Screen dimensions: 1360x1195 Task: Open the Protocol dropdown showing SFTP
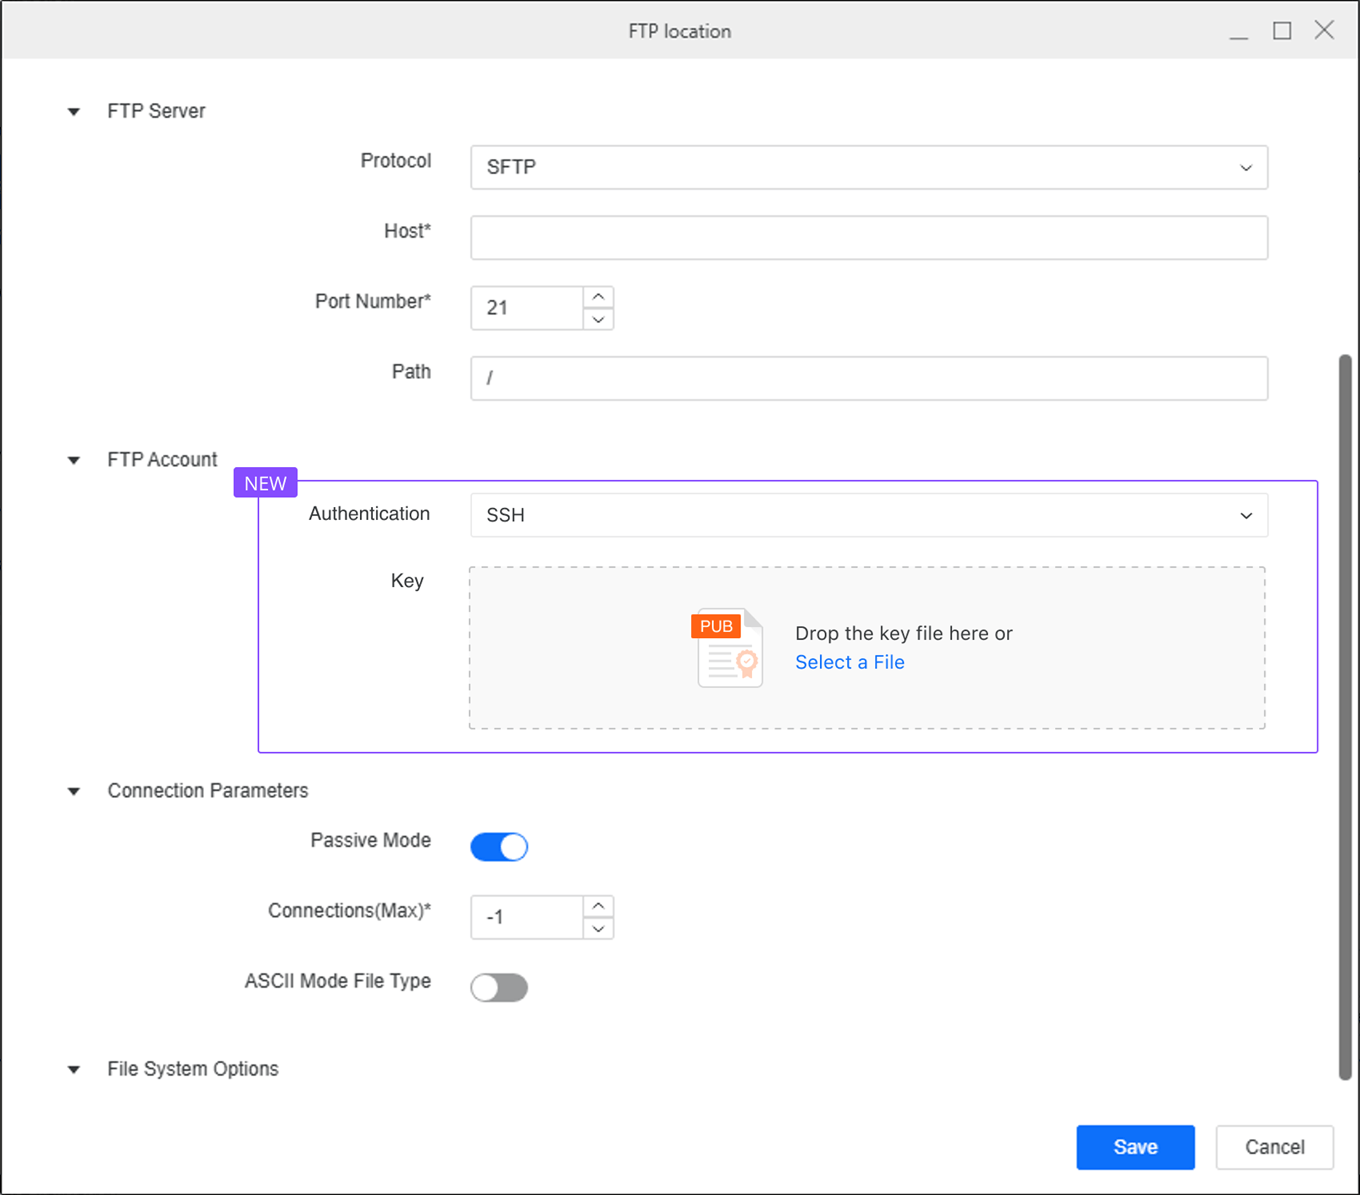pyautogui.click(x=868, y=167)
